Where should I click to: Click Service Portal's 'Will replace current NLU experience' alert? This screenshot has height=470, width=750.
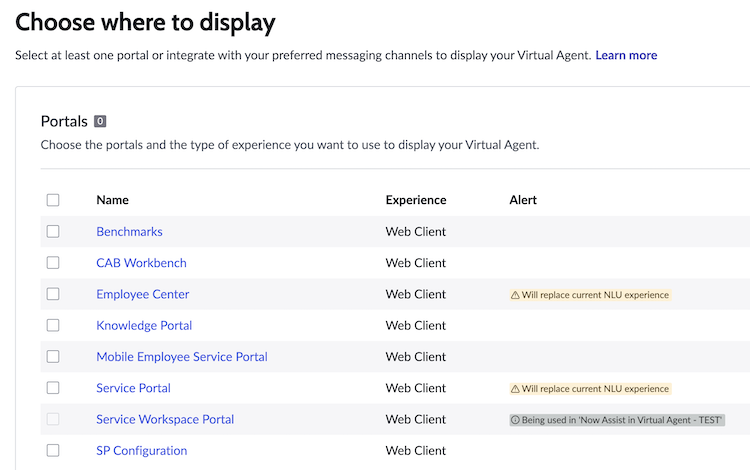(590, 389)
